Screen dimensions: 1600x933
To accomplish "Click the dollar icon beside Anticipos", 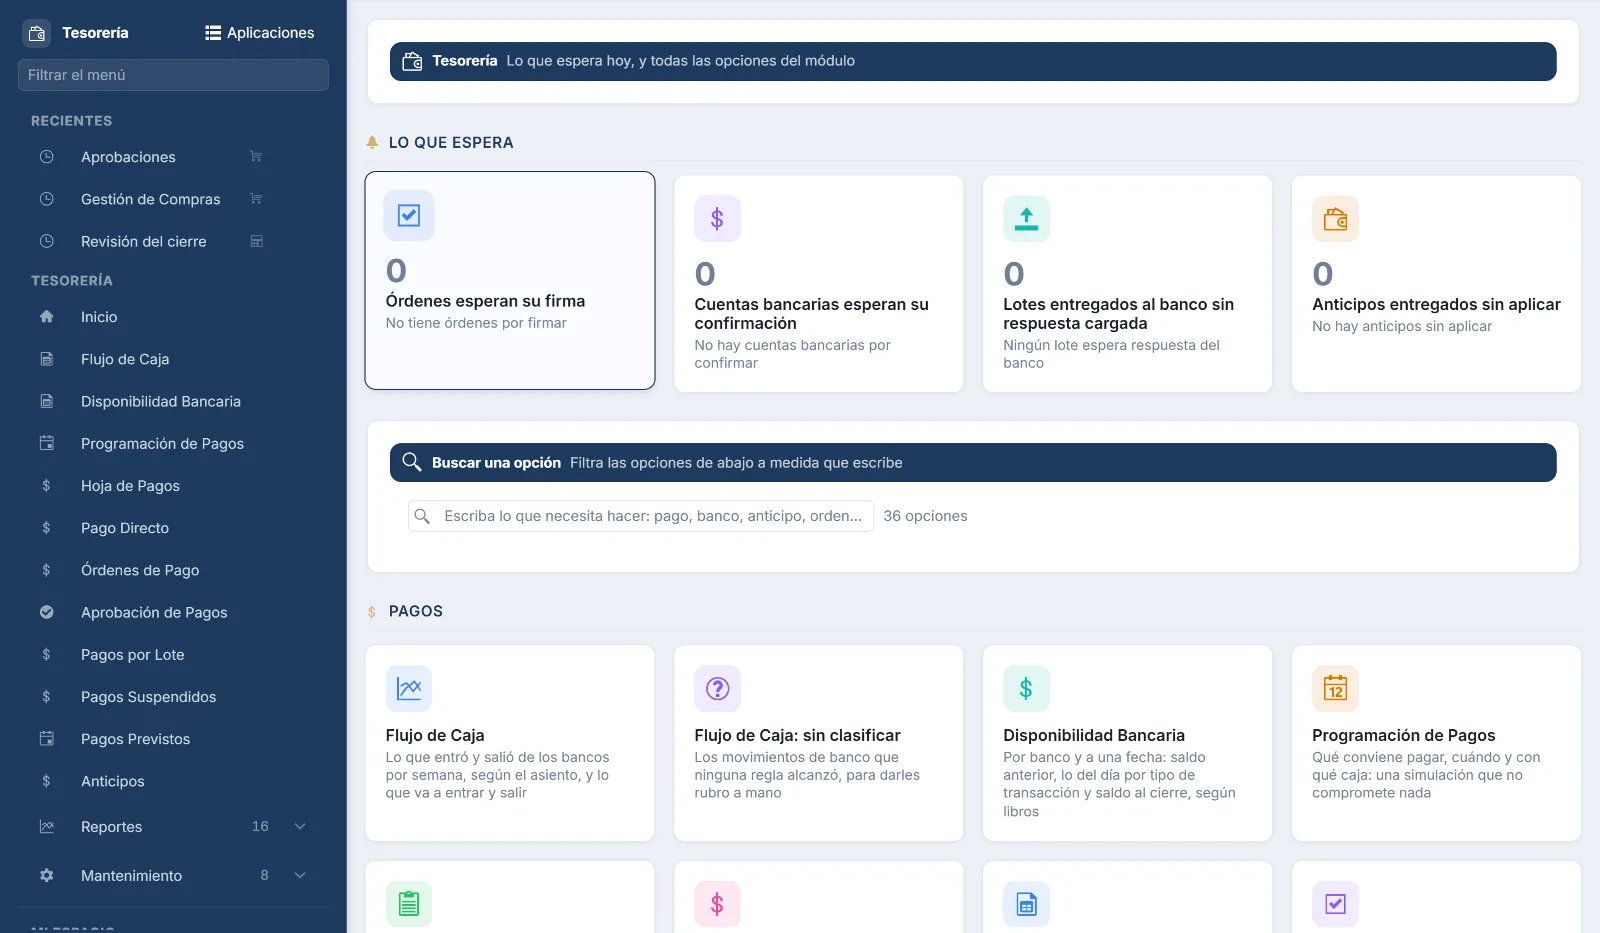I will coord(46,781).
